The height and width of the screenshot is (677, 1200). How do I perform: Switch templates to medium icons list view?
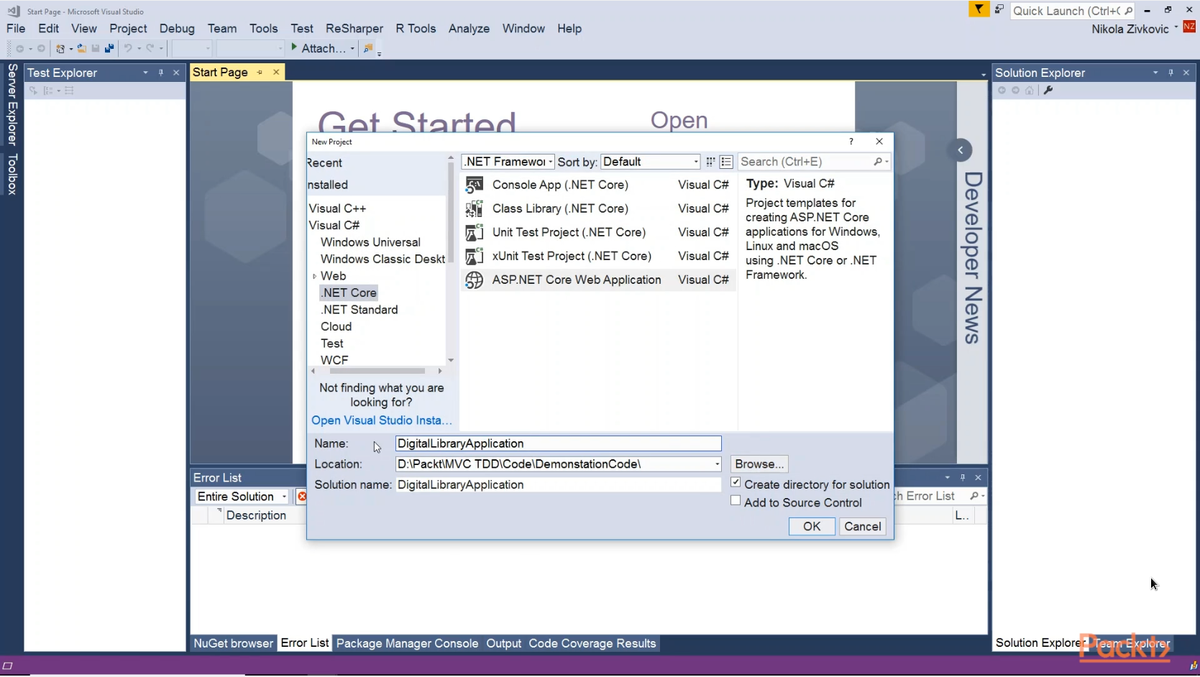coord(727,162)
